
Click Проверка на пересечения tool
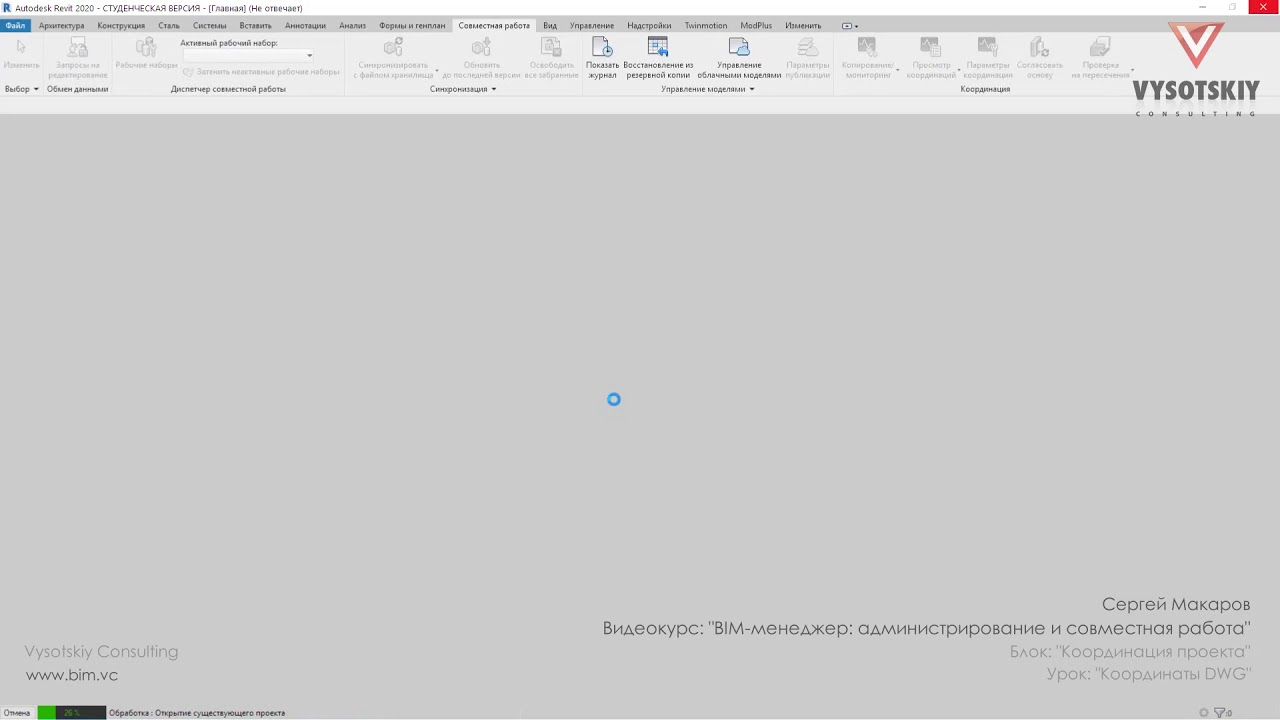tap(1100, 58)
